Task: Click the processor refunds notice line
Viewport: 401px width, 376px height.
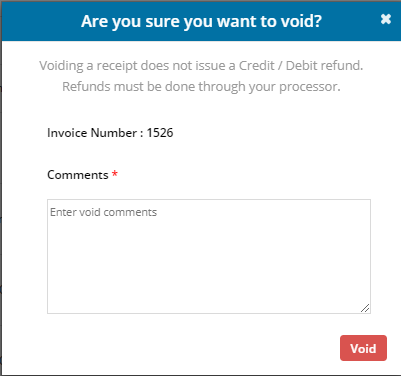Action: 201,87
